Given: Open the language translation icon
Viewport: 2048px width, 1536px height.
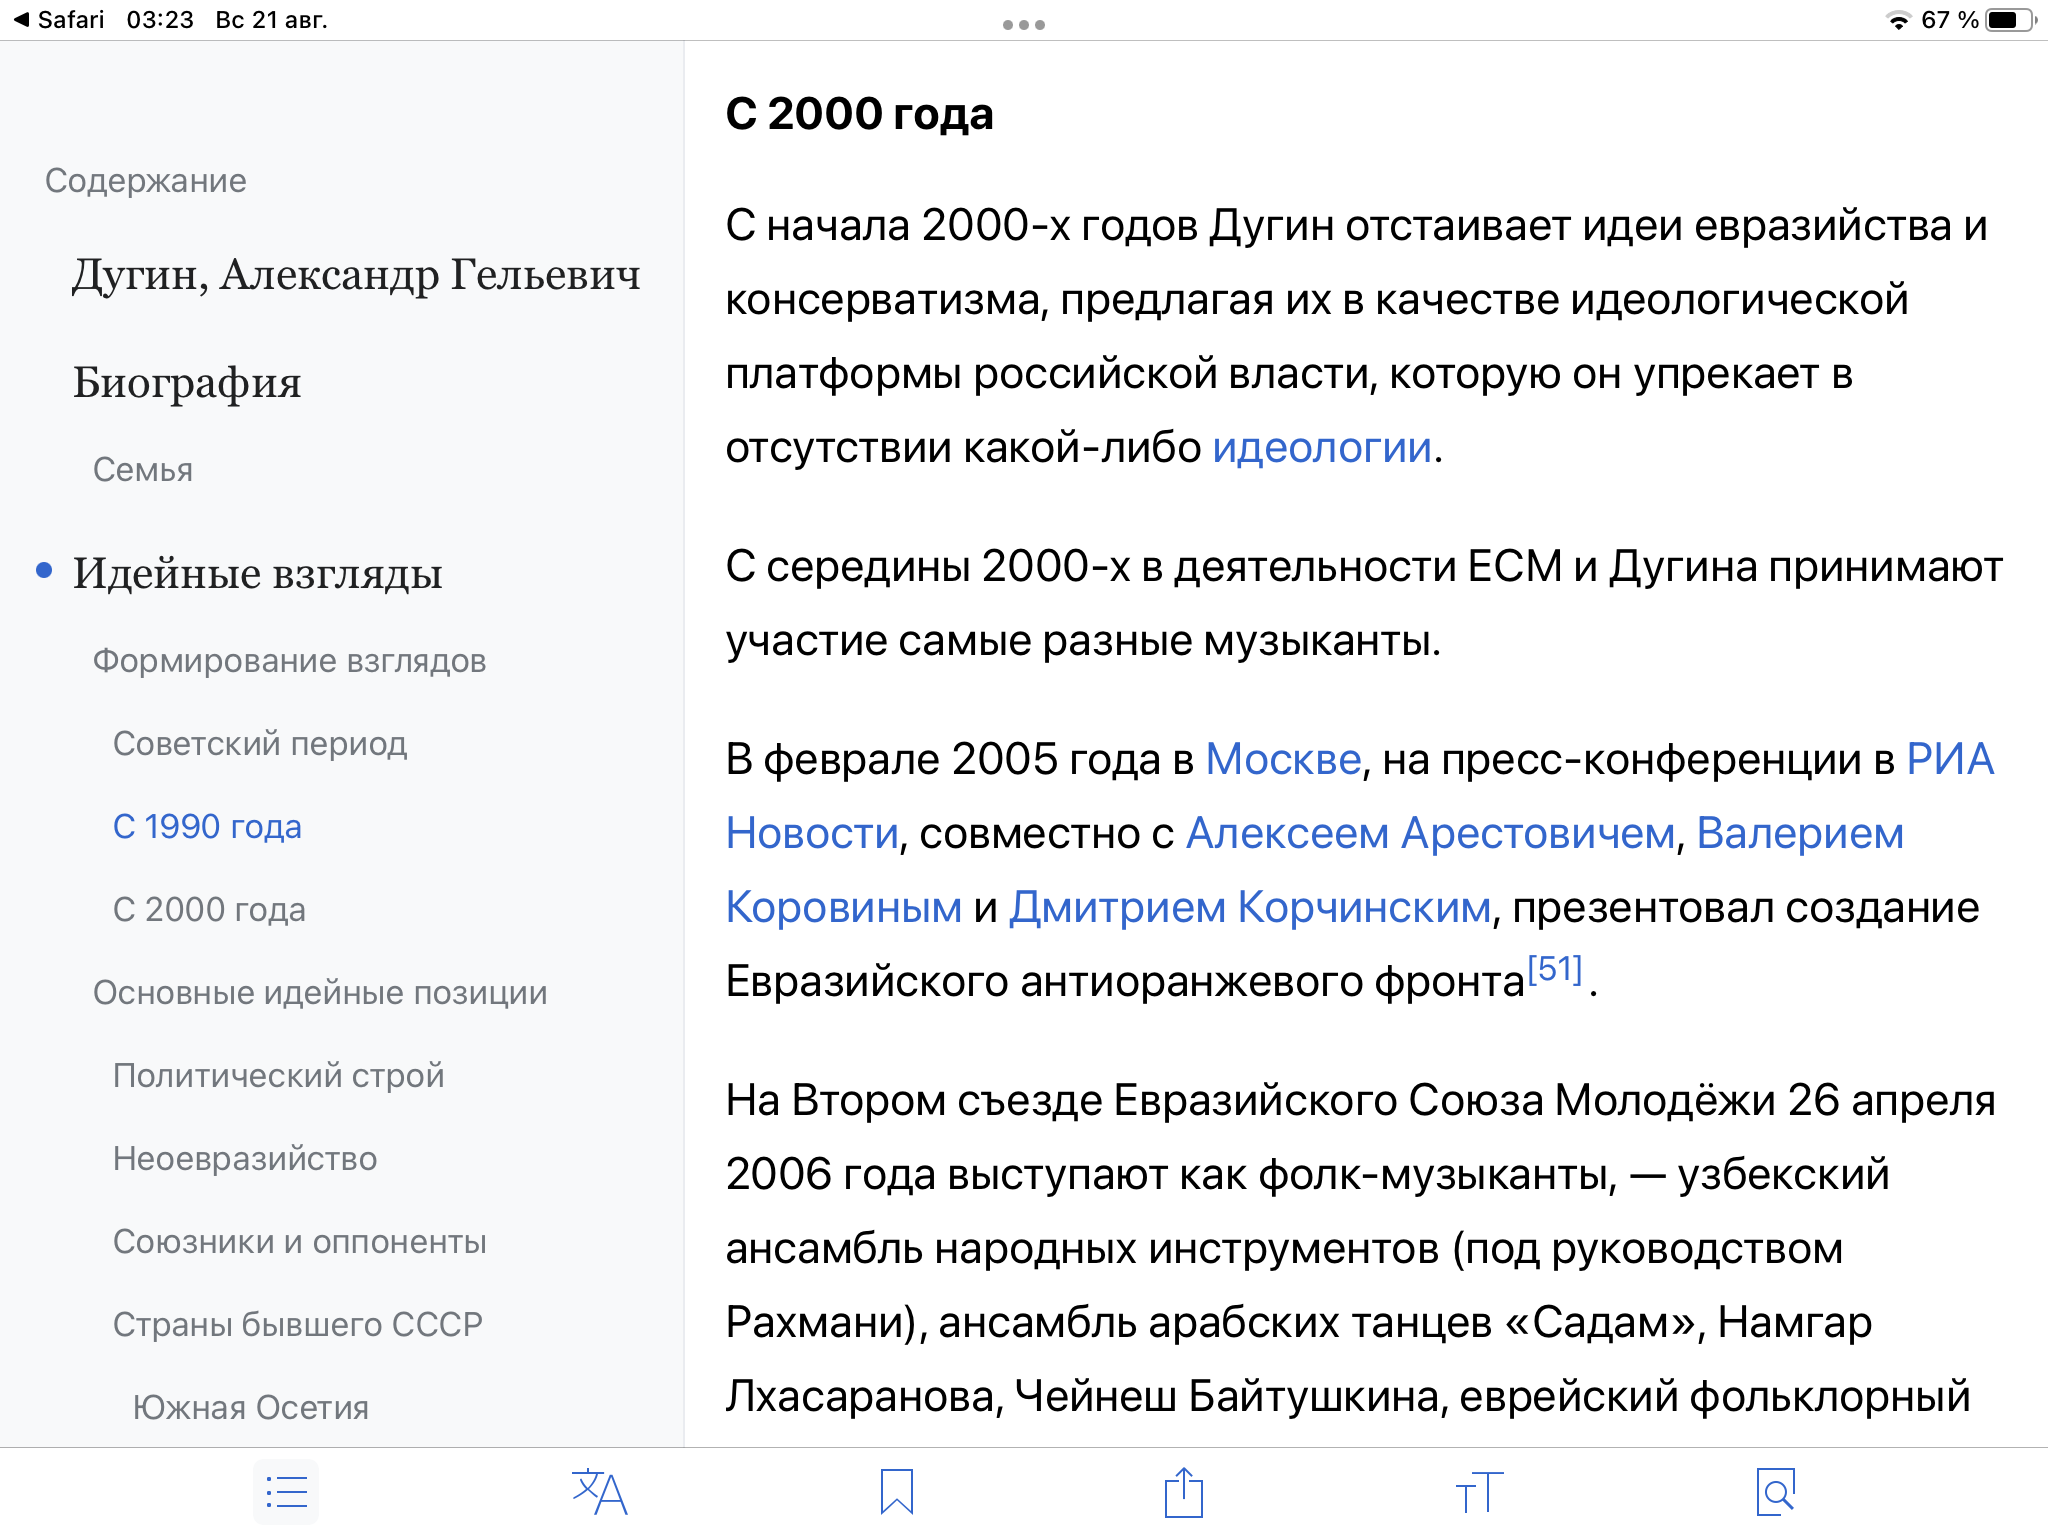Looking at the screenshot, I should tap(599, 1492).
